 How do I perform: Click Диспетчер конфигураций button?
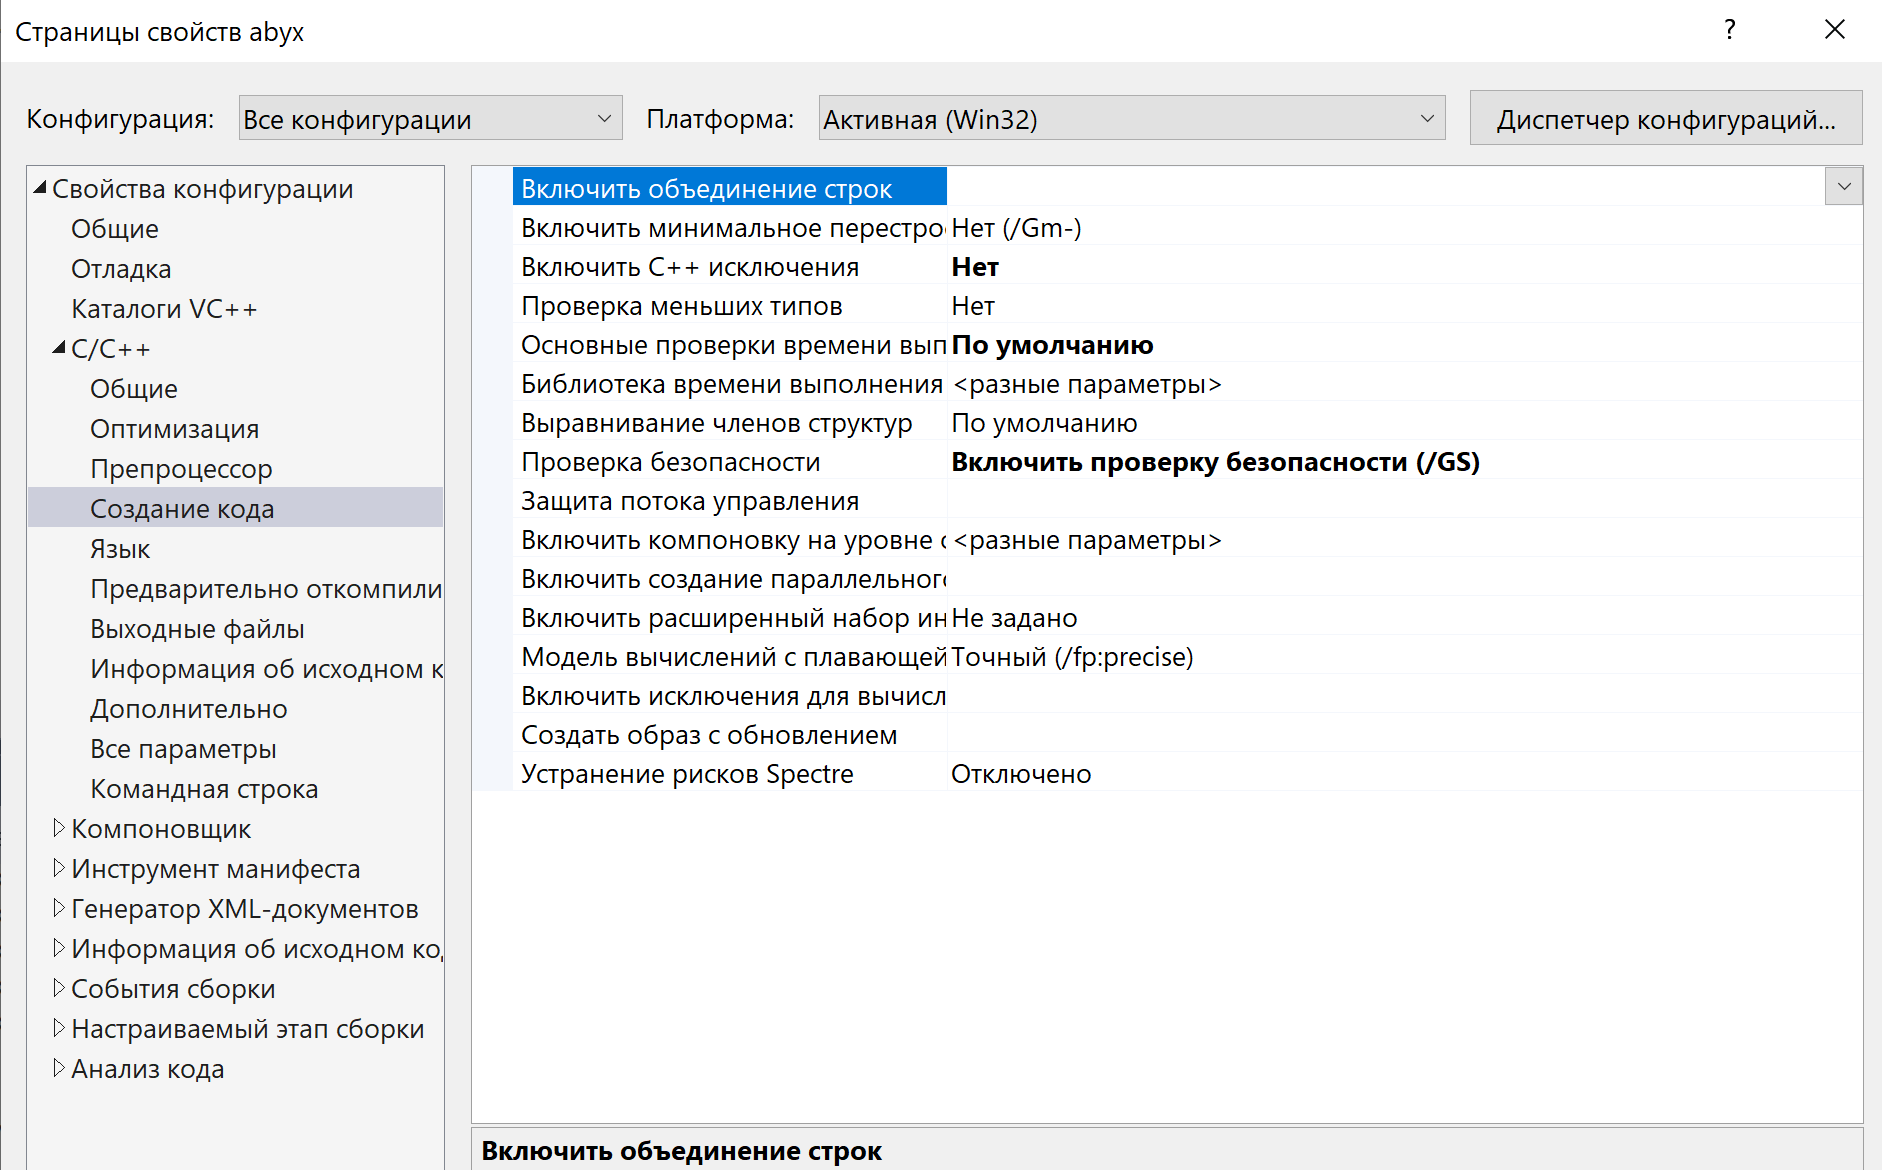(x=1665, y=119)
